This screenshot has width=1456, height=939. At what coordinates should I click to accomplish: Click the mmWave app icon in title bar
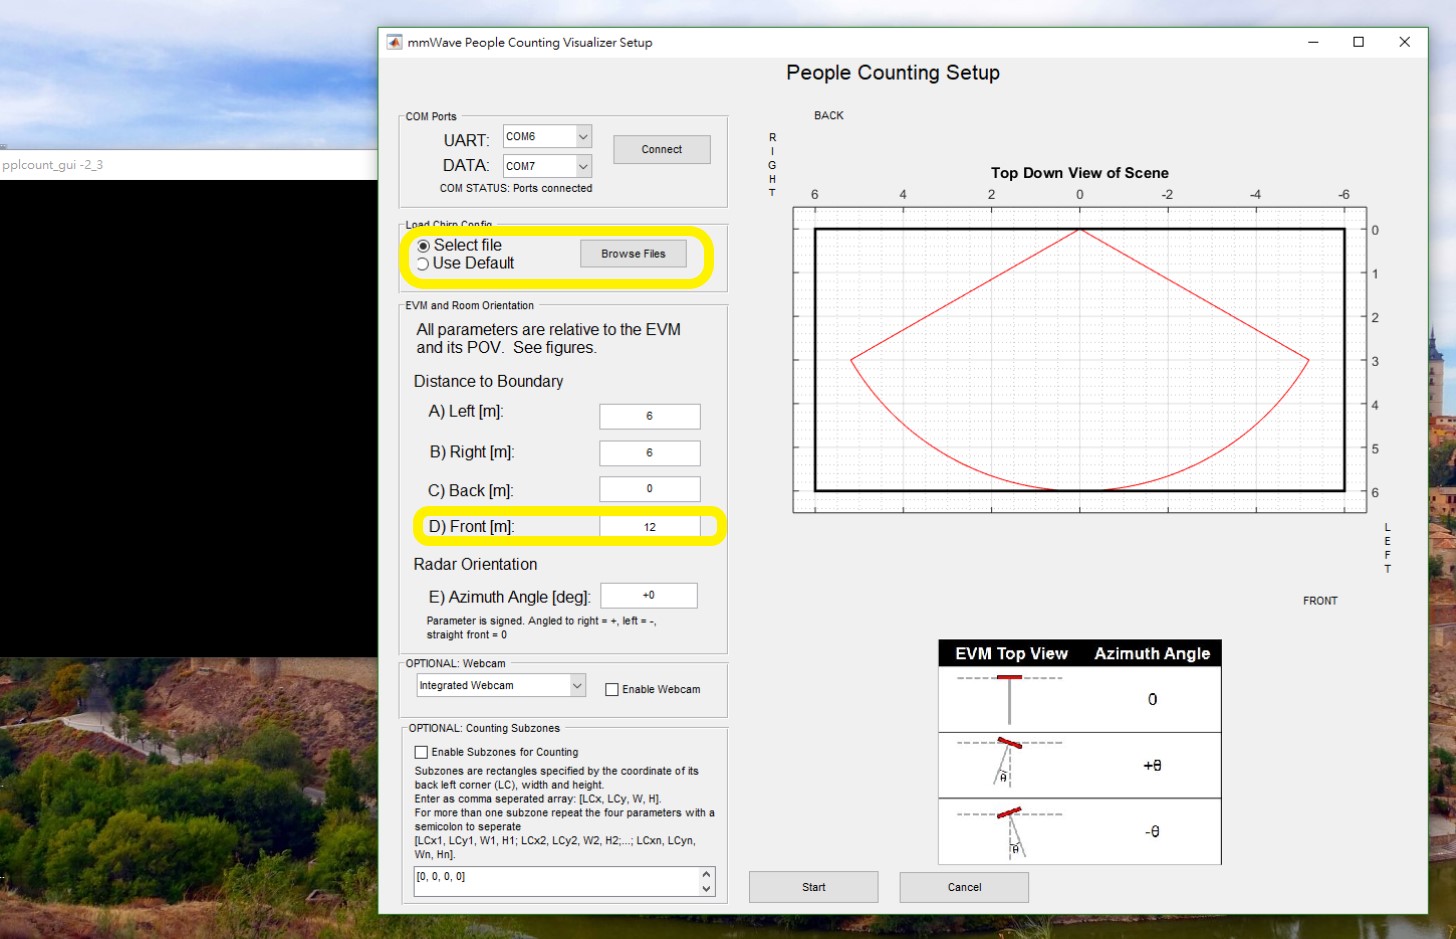pyautogui.click(x=394, y=42)
